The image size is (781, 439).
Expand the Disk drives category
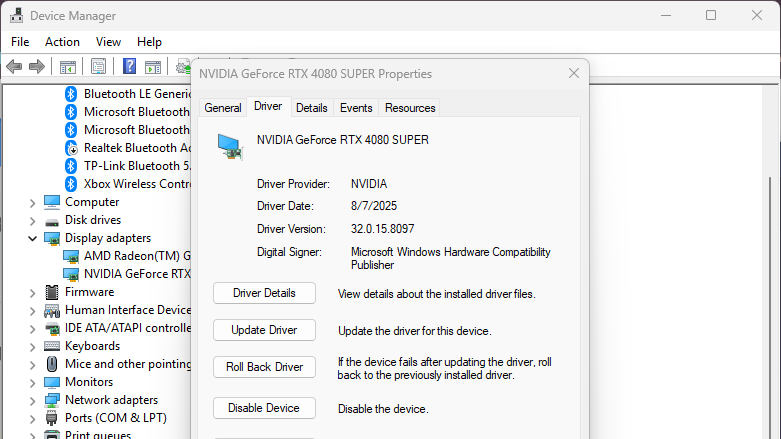tap(33, 220)
